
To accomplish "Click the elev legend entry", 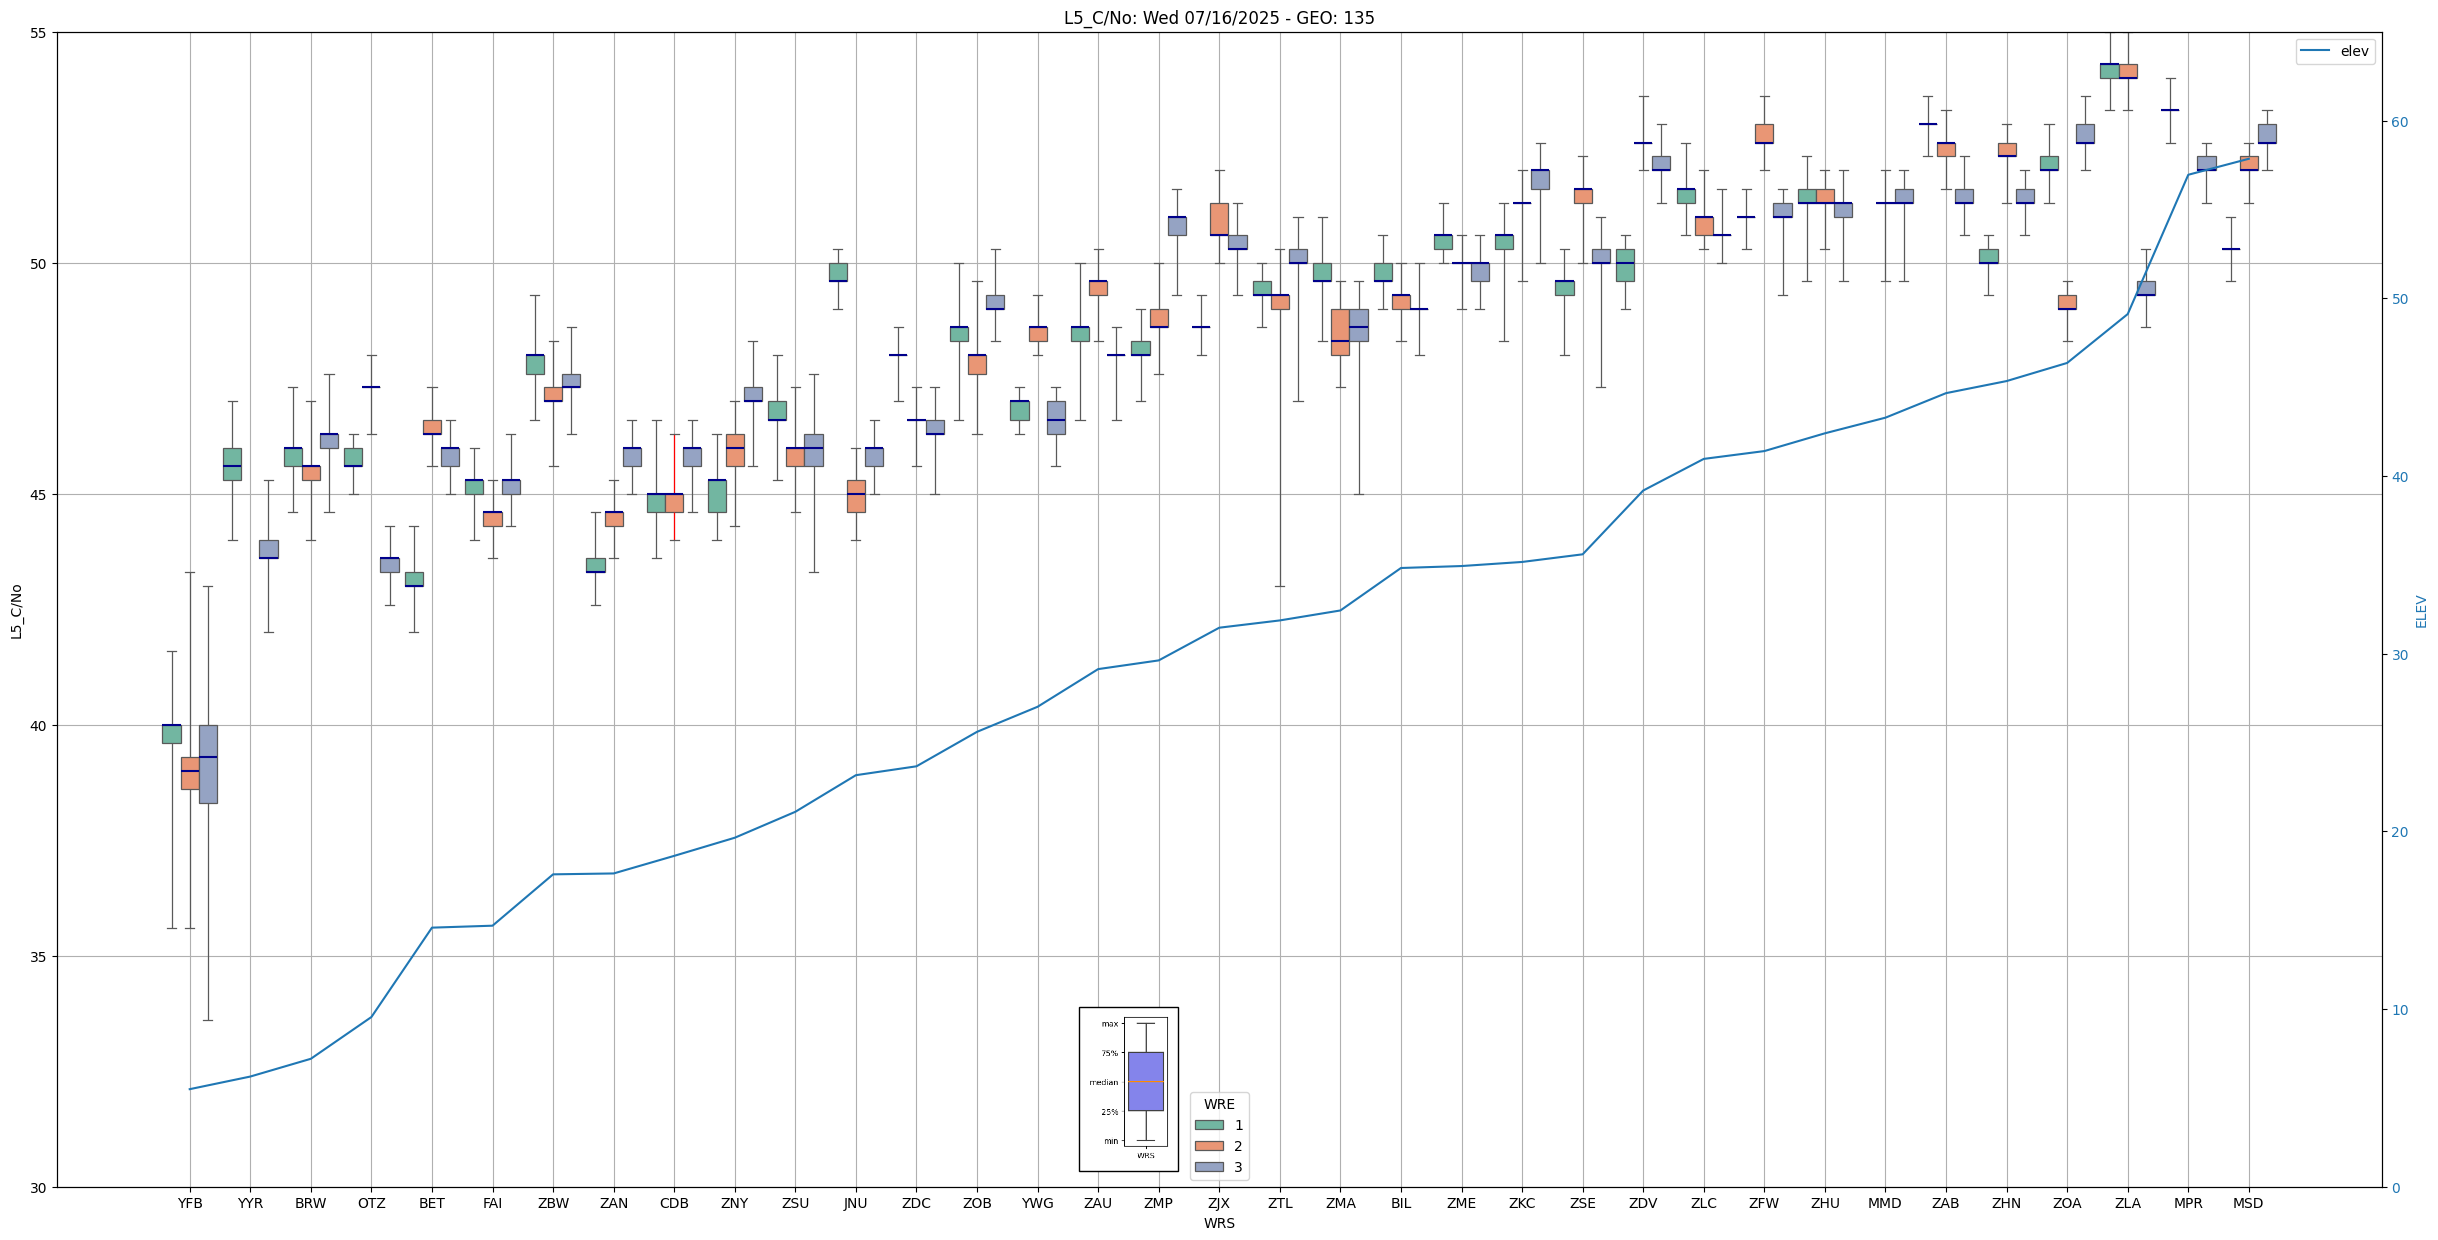I will tap(2354, 51).
